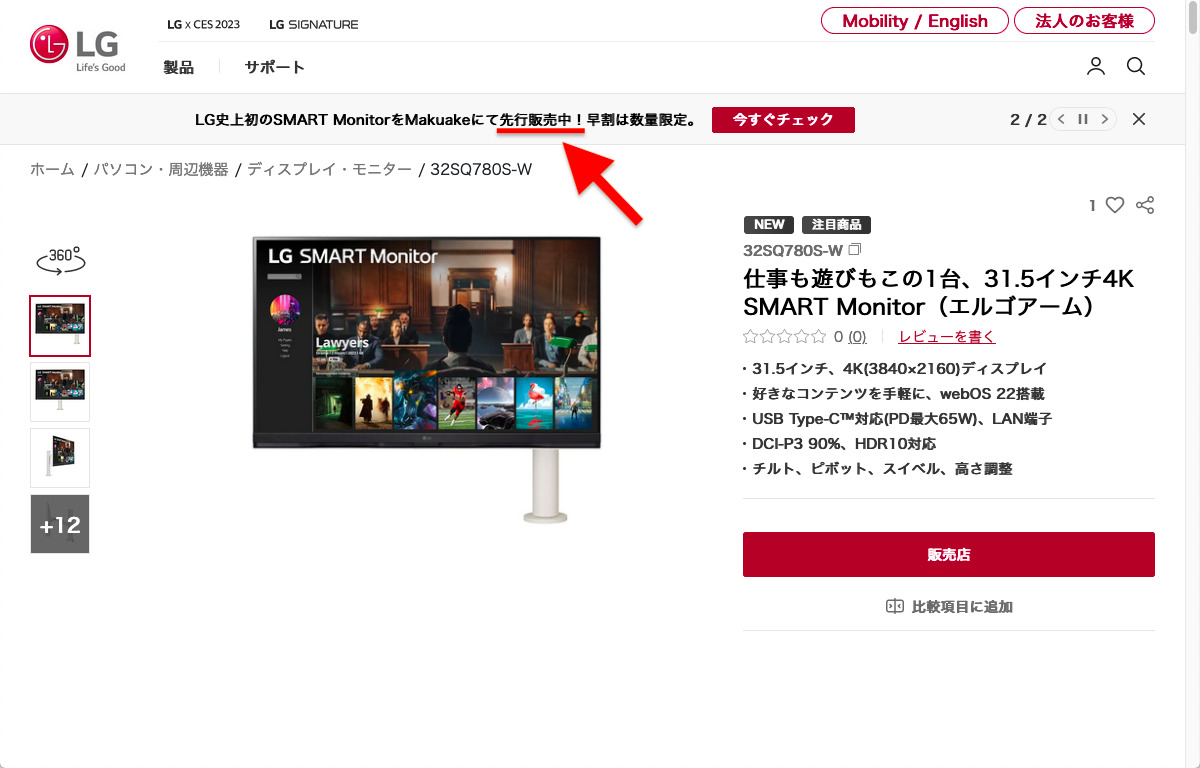Click the product title heading
This screenshot has width=1200, height=768.
(x=938, y=291)
